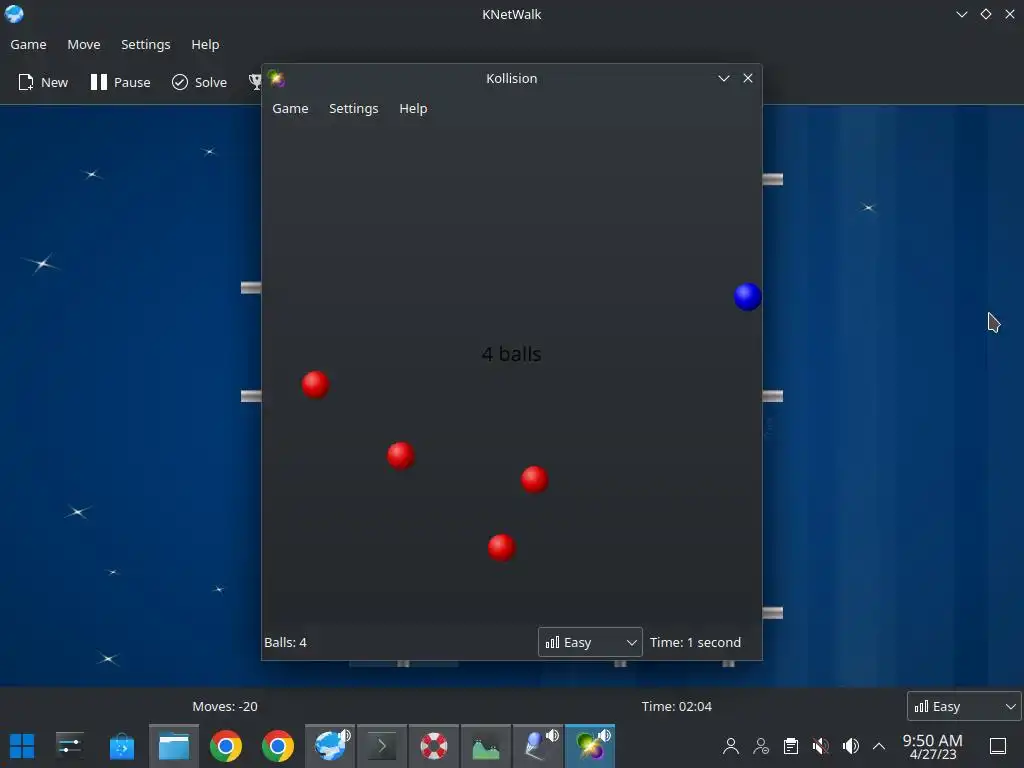
Task: Click the Kollision app icon in title bar
Action: [276, 78]
